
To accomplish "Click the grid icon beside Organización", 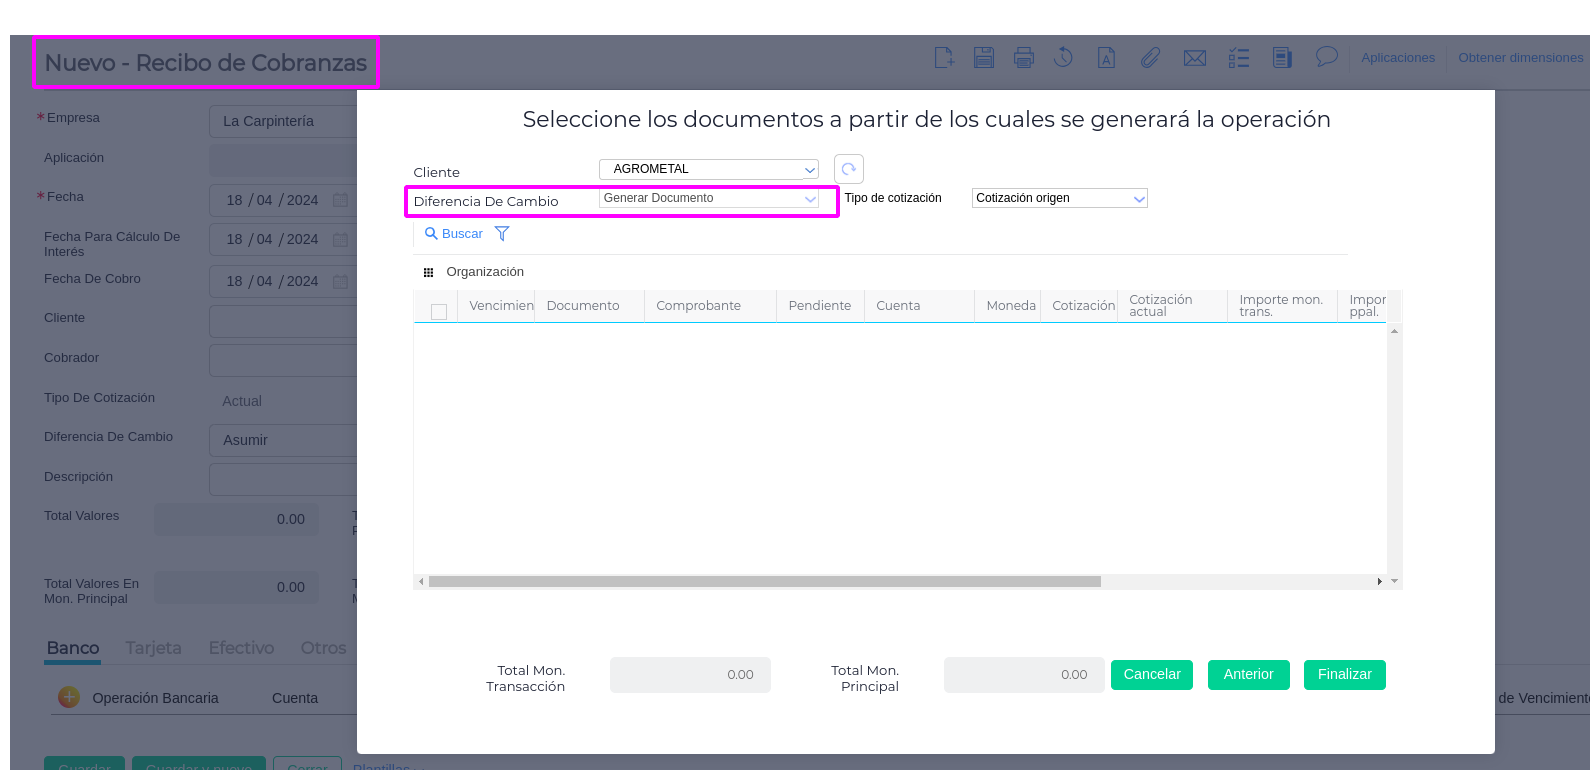I will click(428, 272).
